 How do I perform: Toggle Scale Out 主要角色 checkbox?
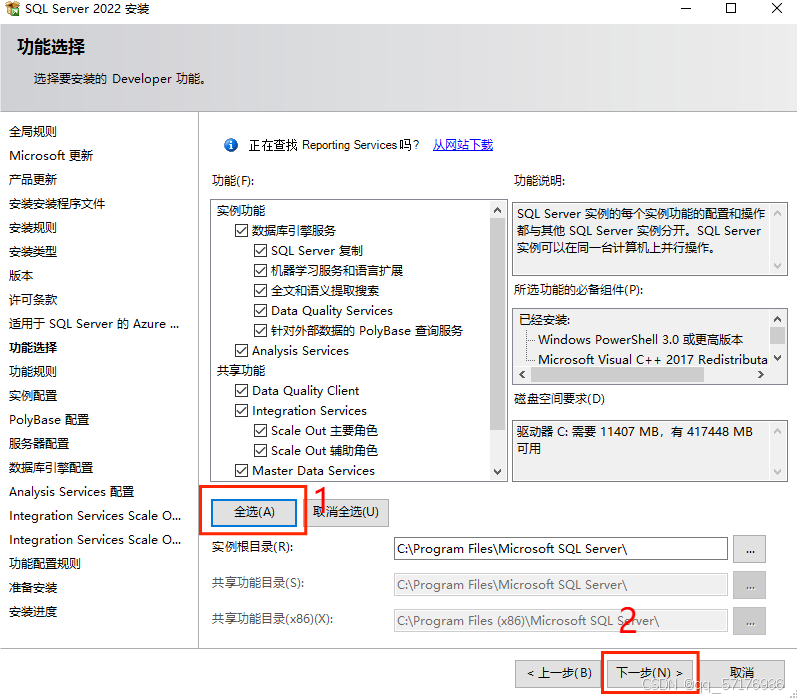coord(260,431)
